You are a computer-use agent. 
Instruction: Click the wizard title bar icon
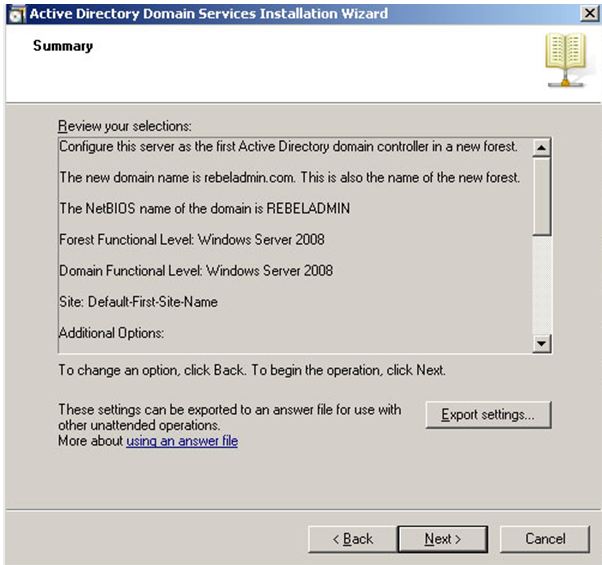16,14
